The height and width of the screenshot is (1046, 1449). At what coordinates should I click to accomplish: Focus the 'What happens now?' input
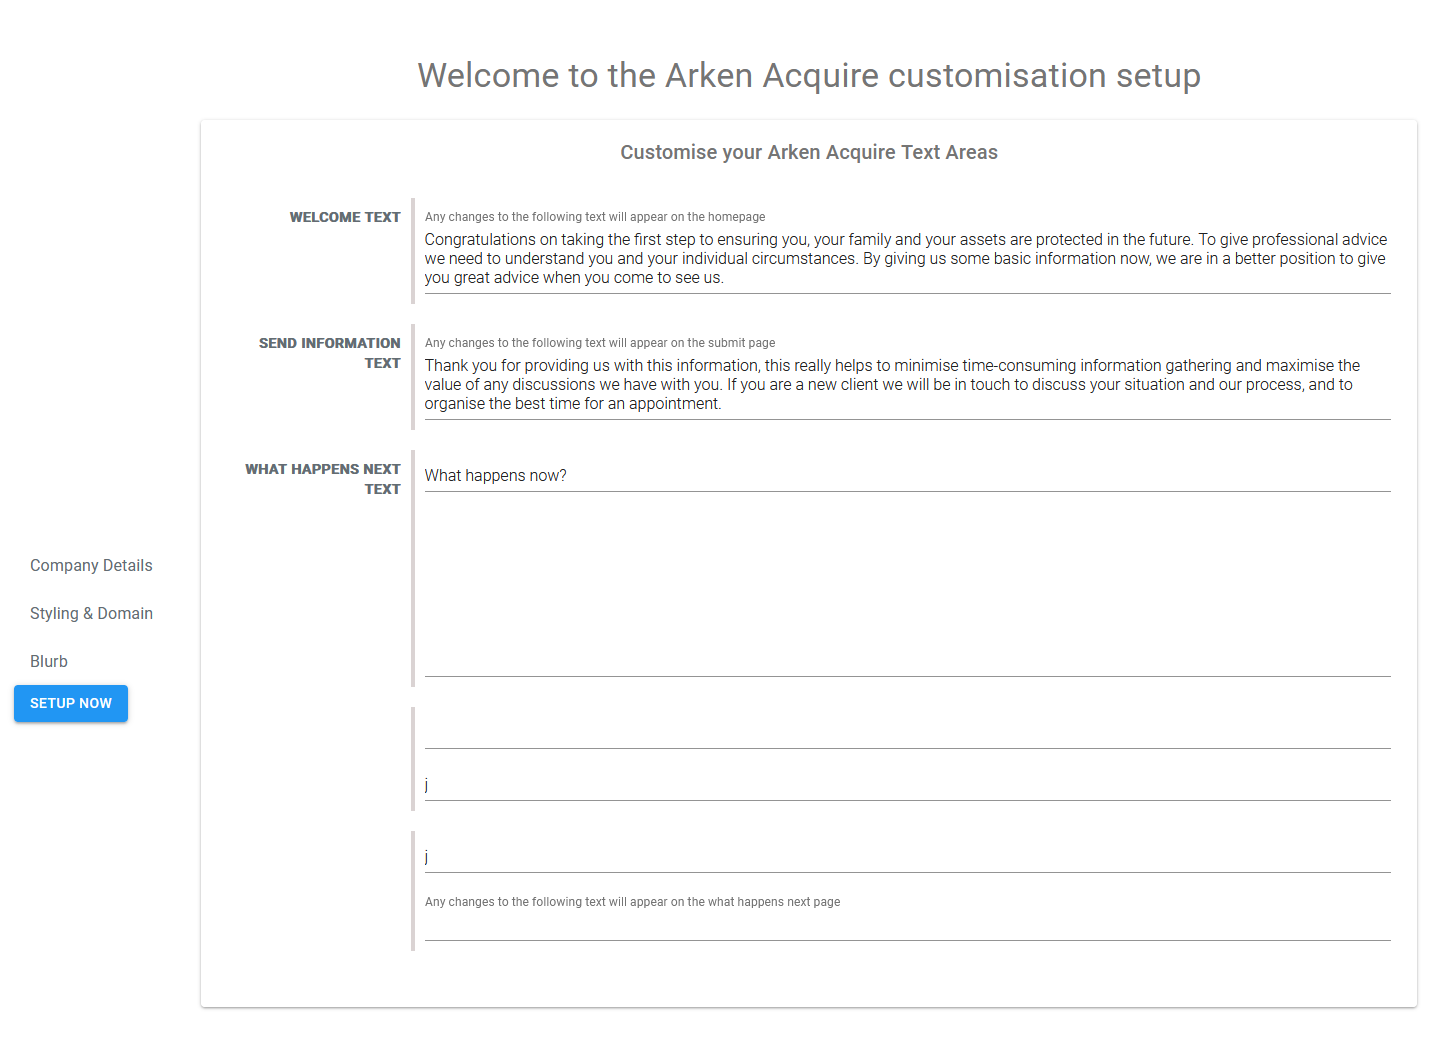tap(906, 475)
